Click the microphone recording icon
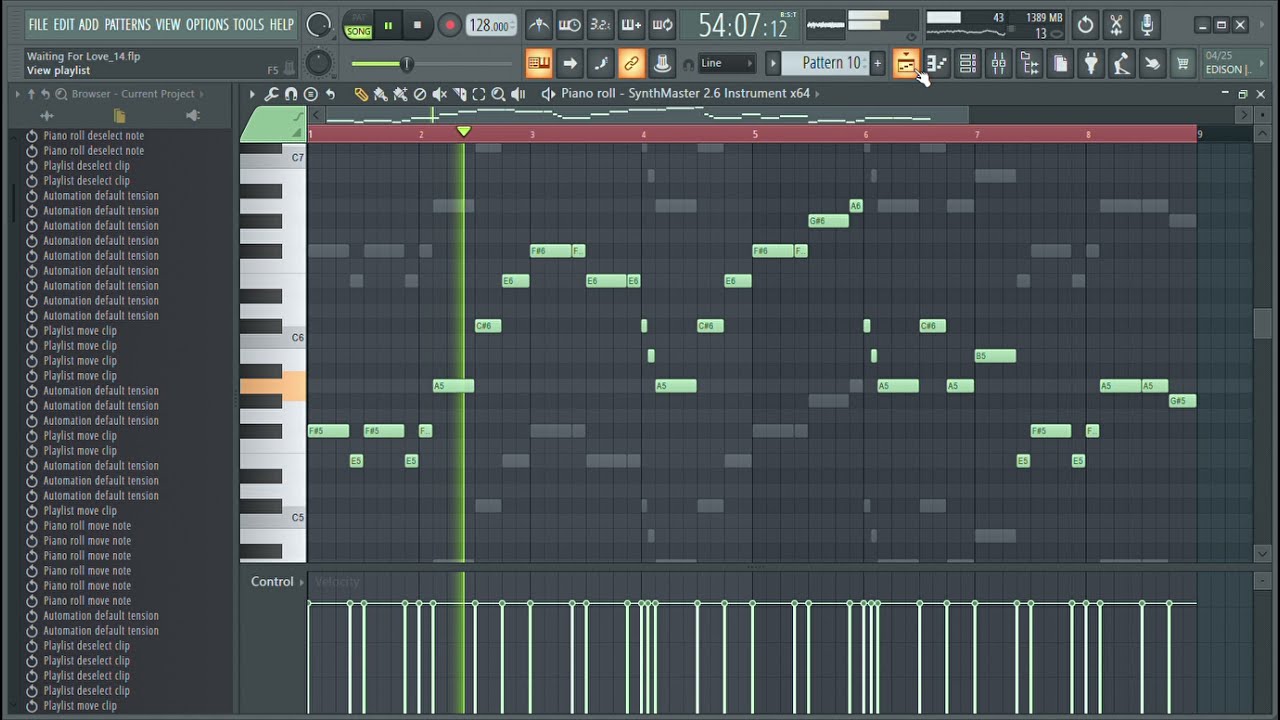The height and width of the screenshot is (720, 1280). tap(1147, 25)
